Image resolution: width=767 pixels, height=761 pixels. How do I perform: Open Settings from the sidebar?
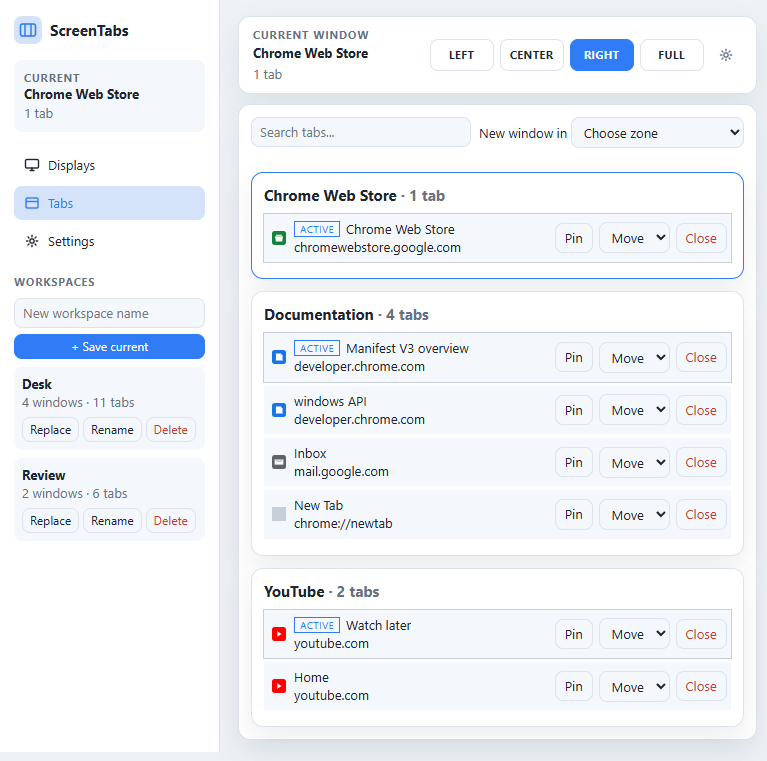(x=109, y=241)
